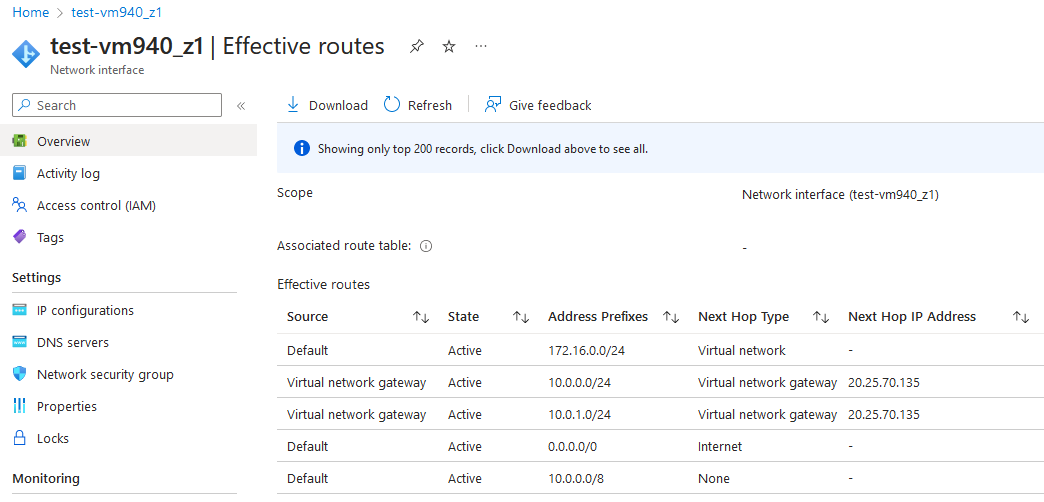Click the Tags icon in sidebar
Image resolution: width=1044 pixels, height=502 pixels.
[19, 237]
